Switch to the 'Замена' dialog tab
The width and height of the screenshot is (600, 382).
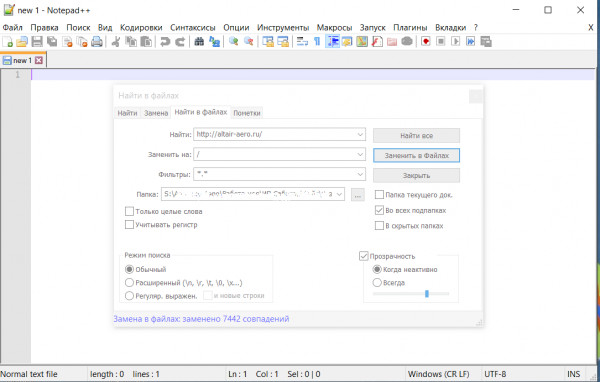point(156,113)
